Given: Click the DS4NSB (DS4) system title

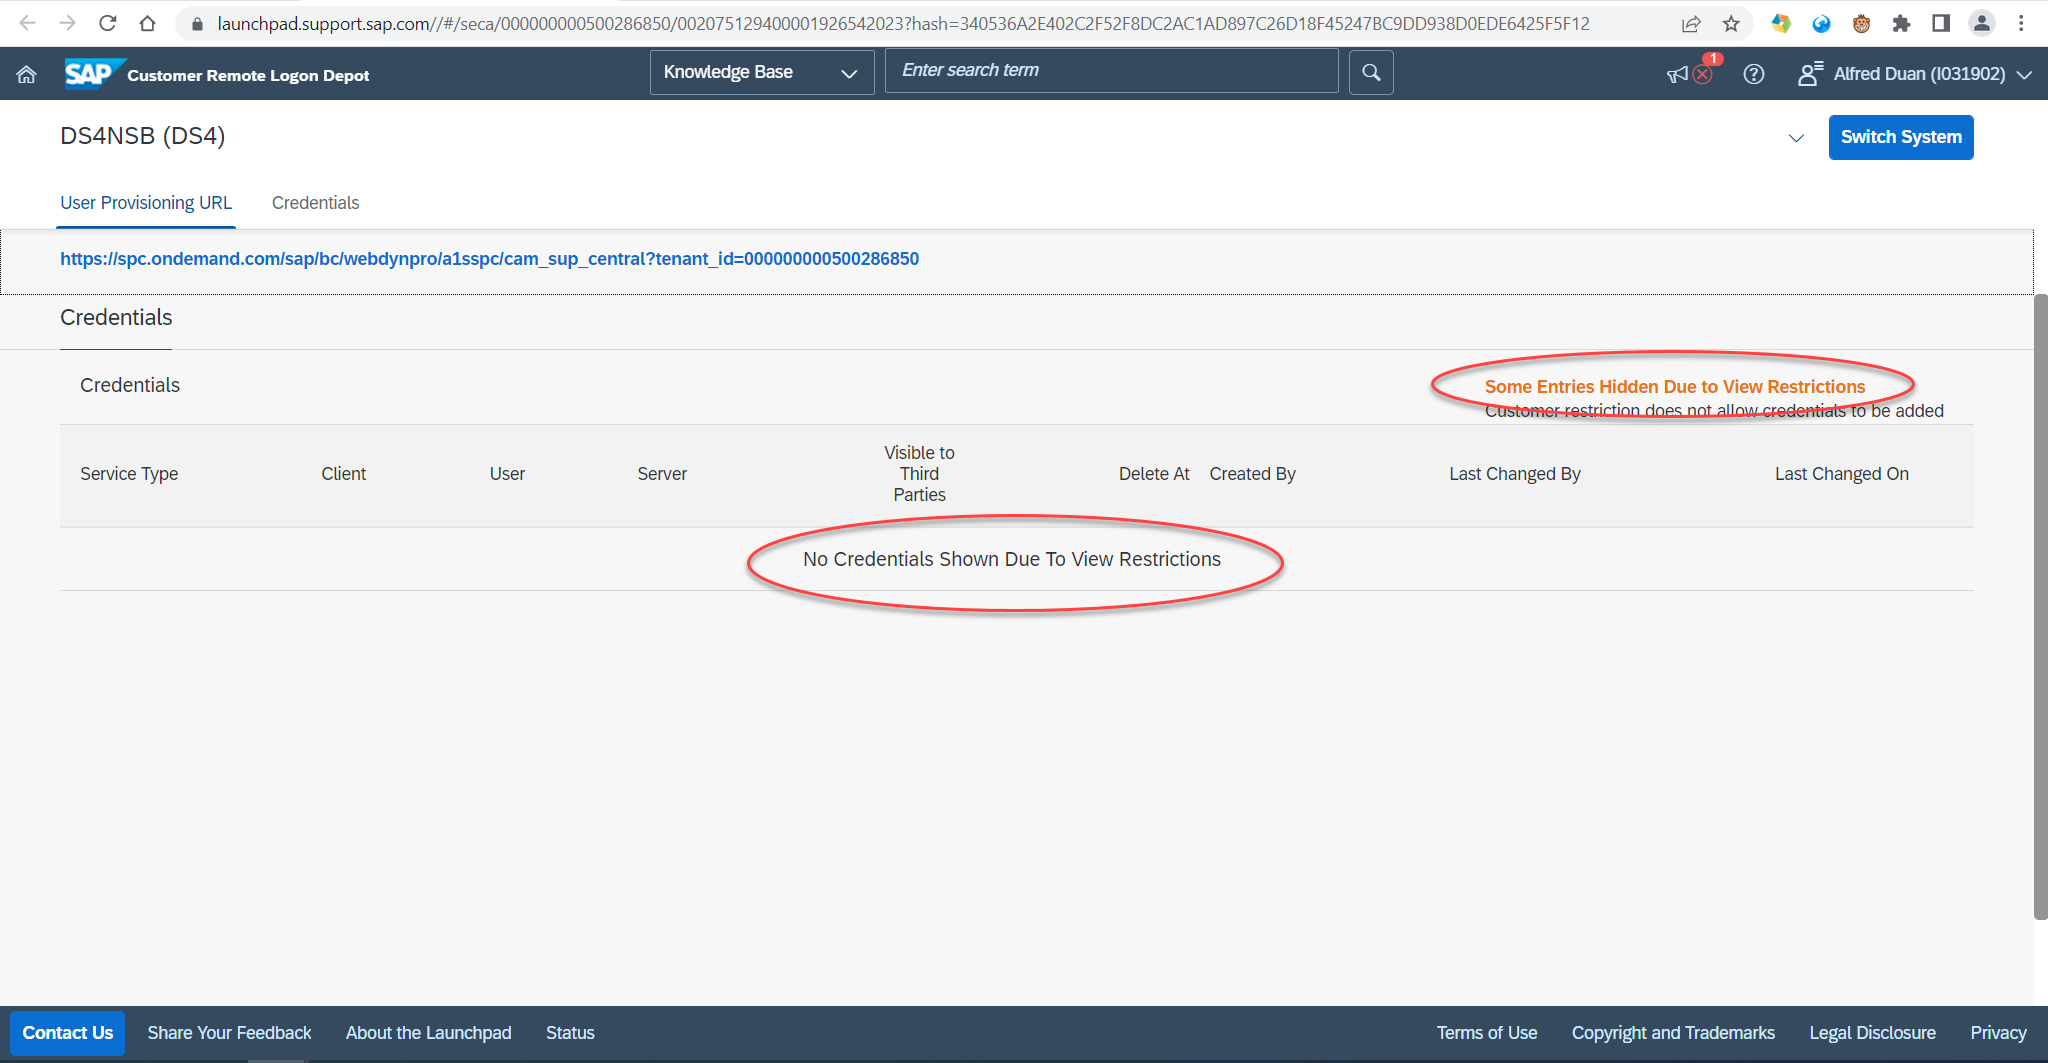Looking at the screenshot, I should [142, 136].
